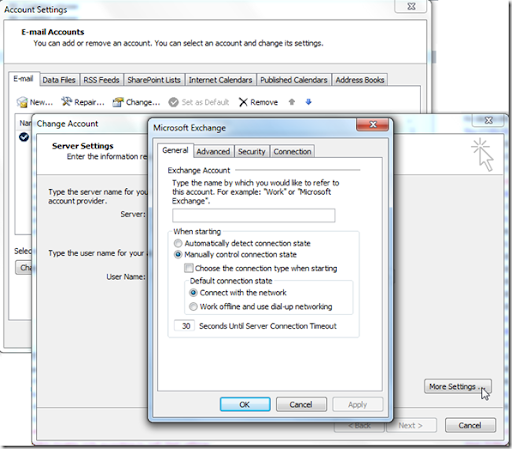Open the Address Books tab

tap(360, 80)
